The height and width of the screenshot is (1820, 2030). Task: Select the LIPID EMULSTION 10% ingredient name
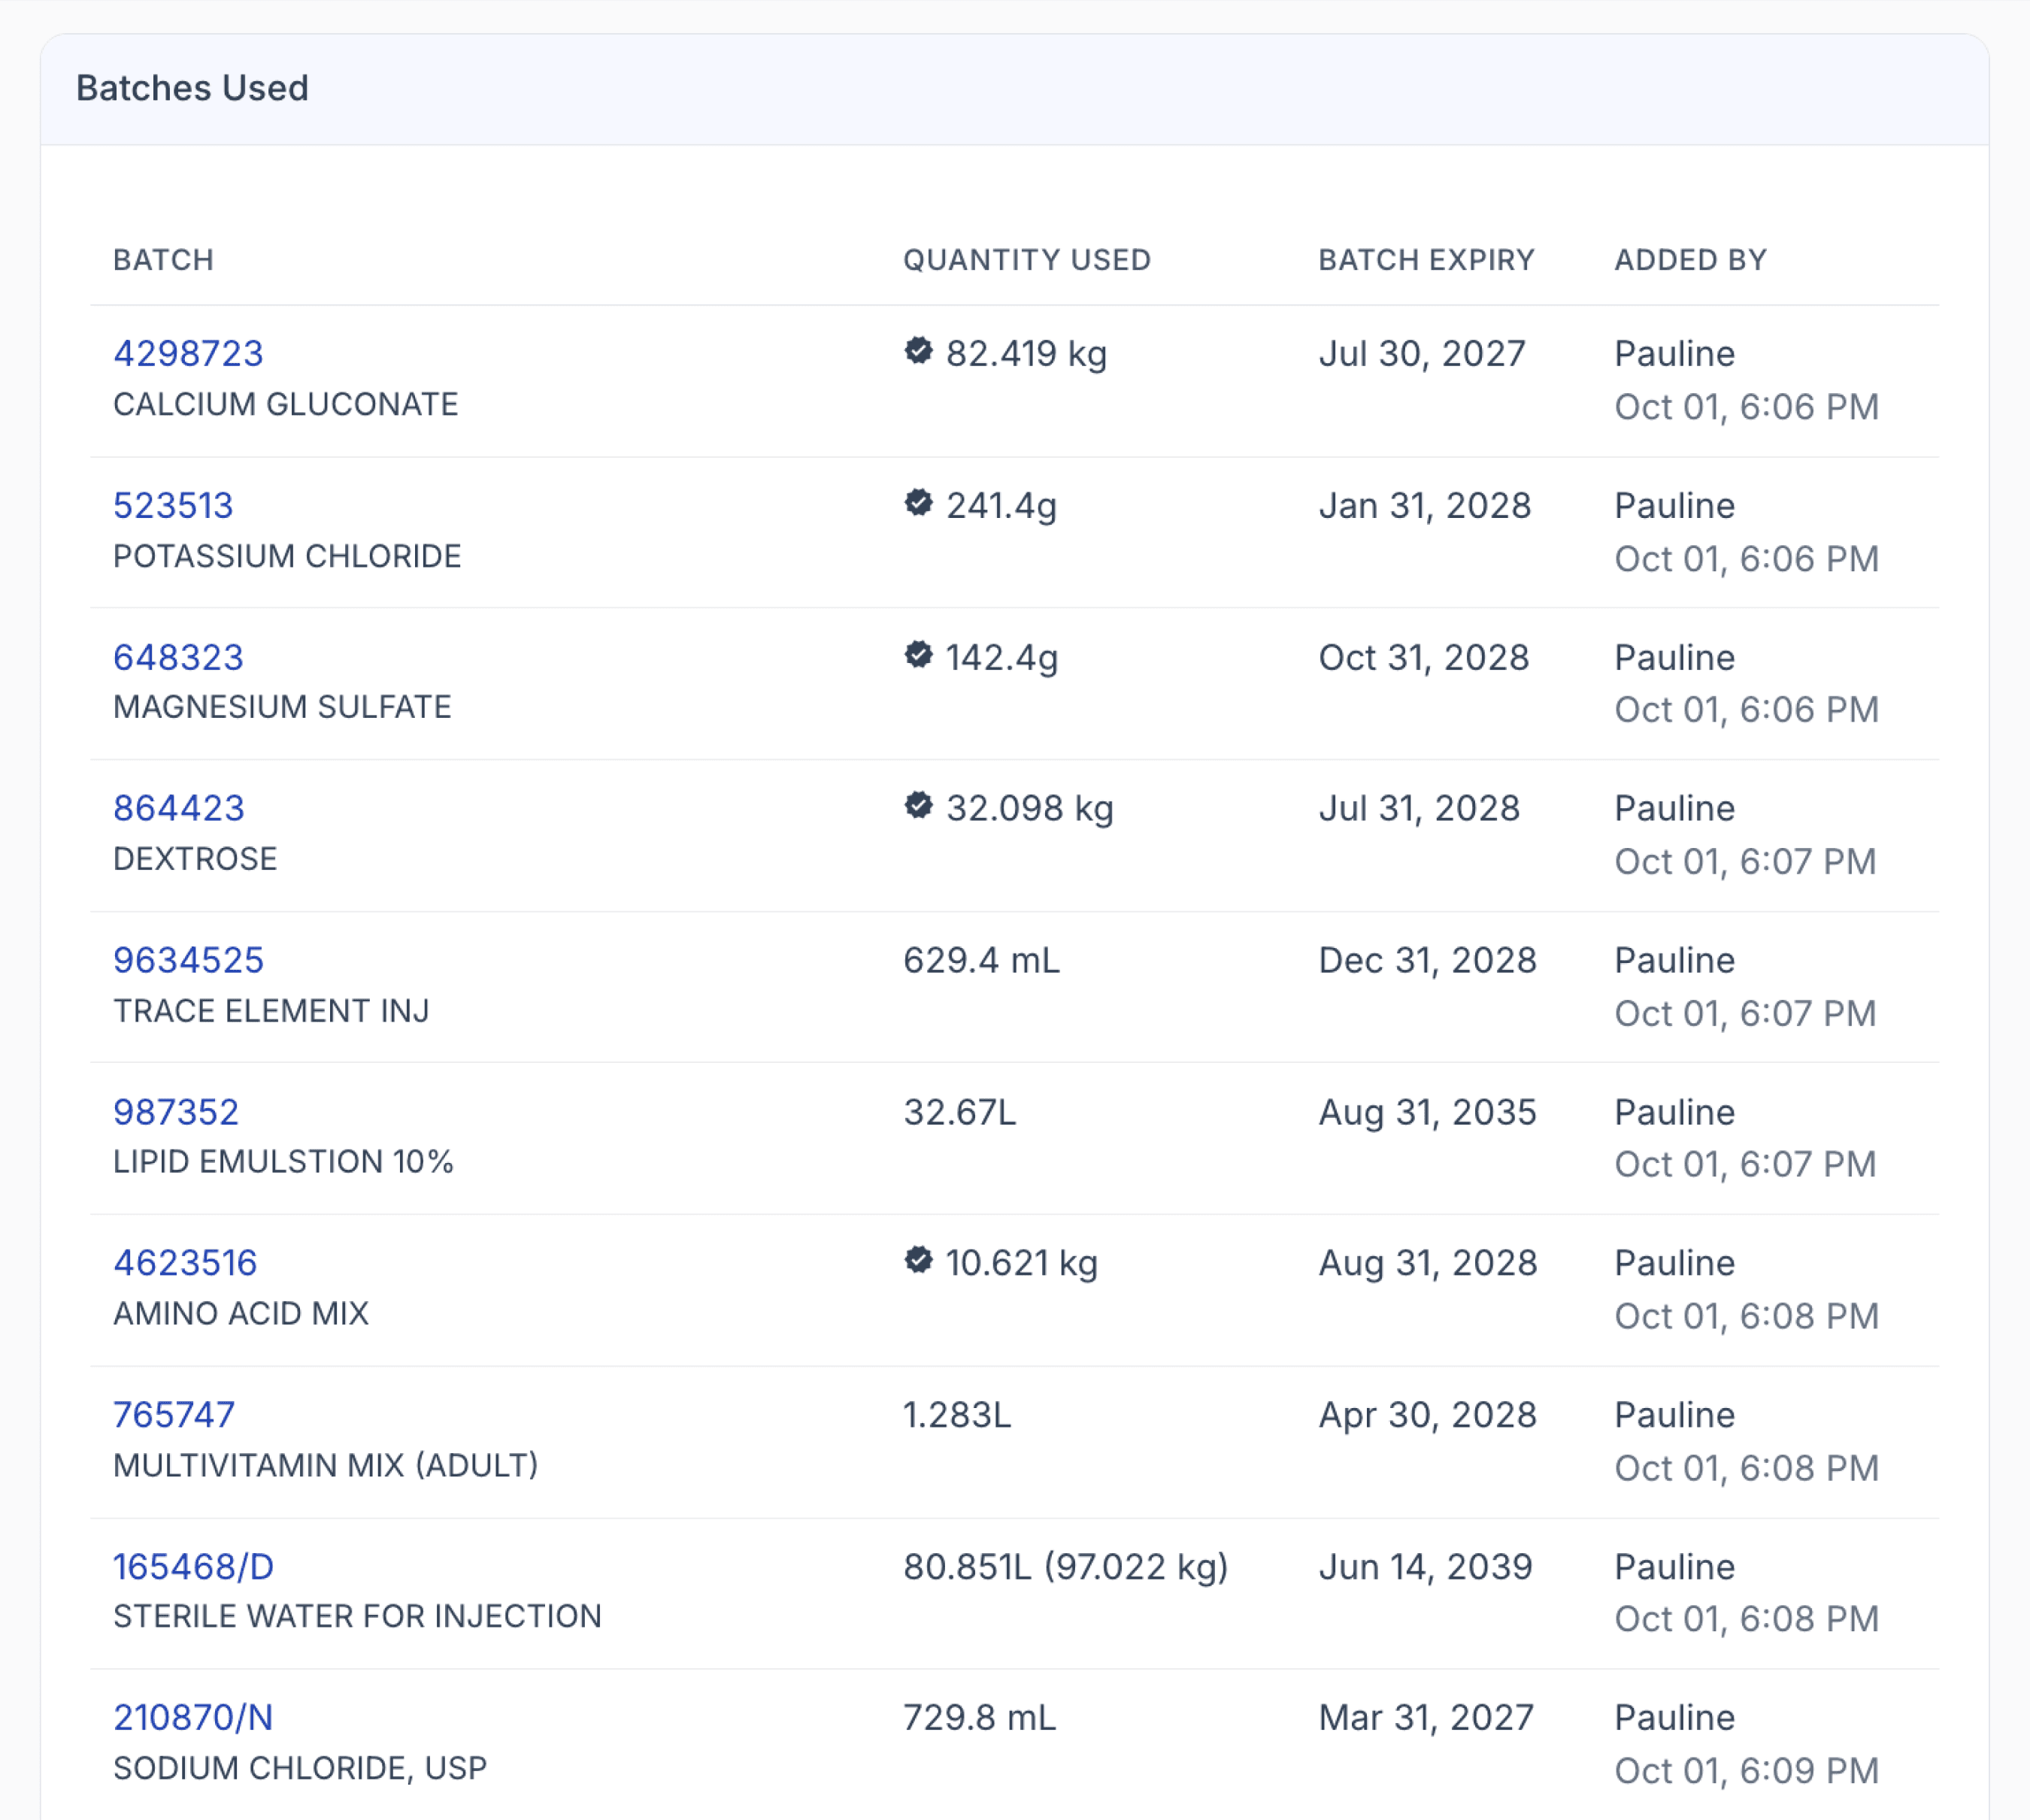click(283, 1162)
